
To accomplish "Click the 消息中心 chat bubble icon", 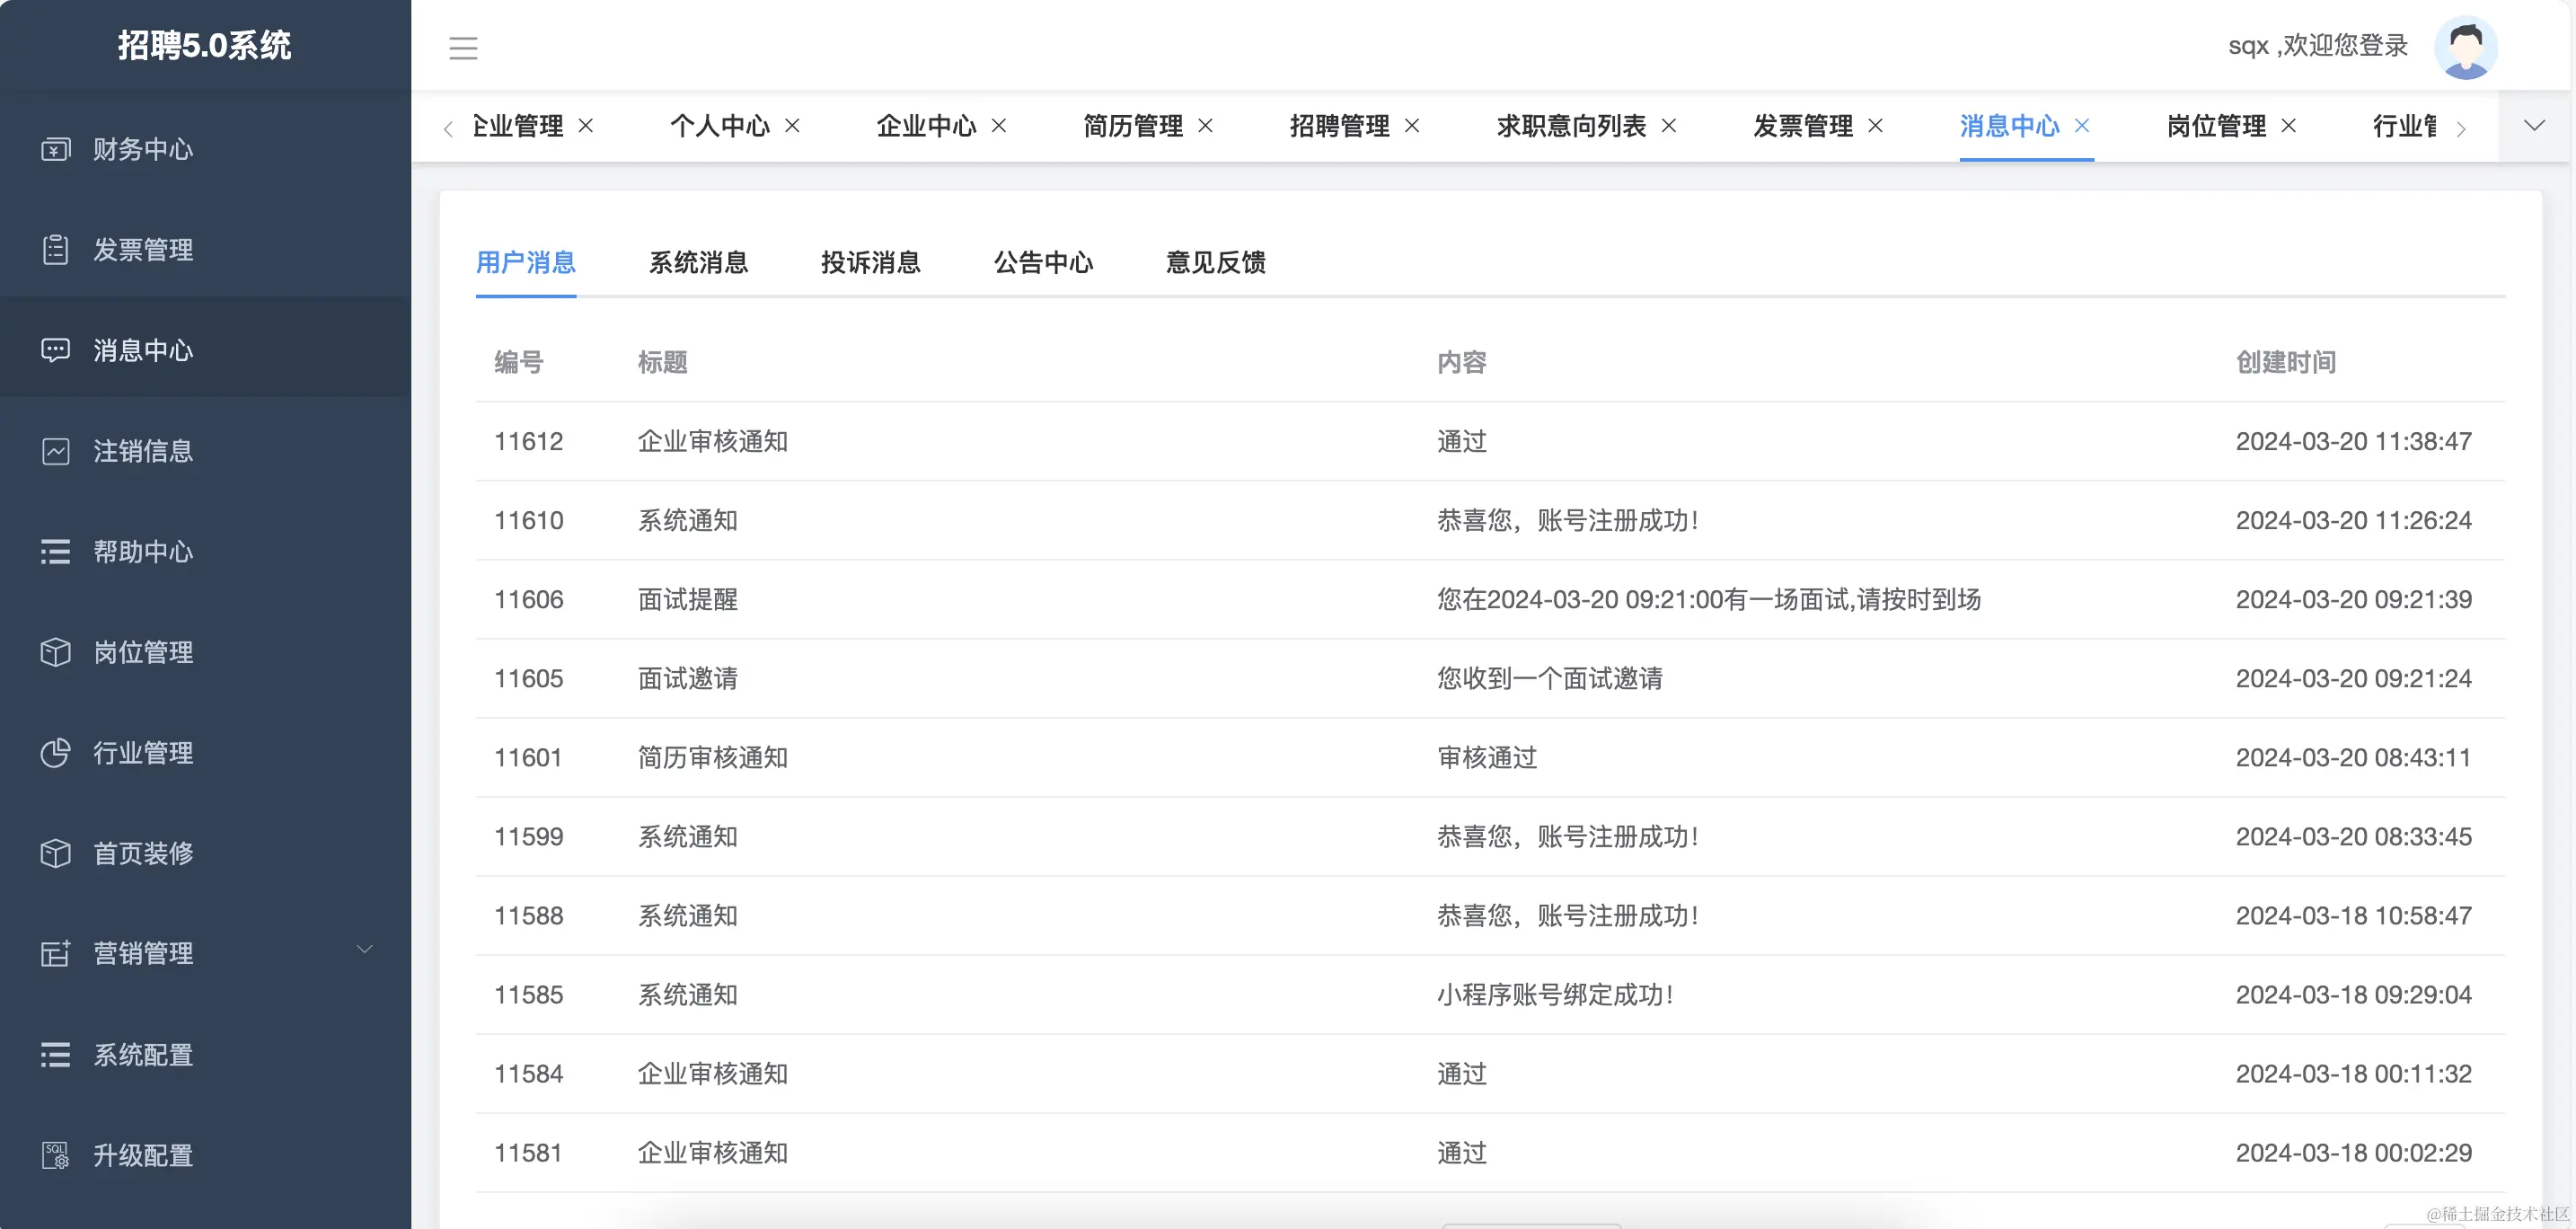I will point(55,349).
